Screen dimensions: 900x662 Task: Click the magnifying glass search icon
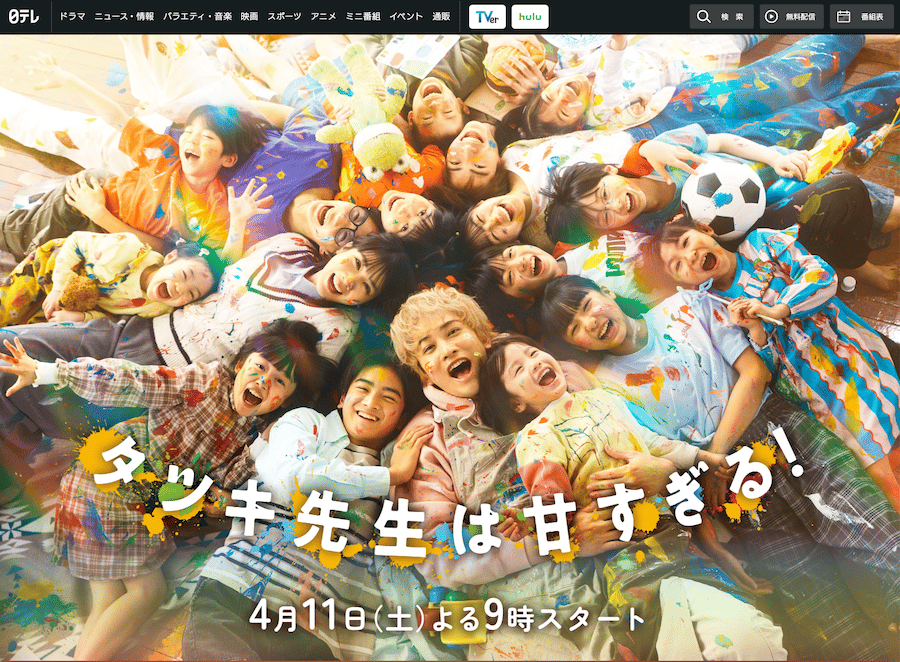pos(703,16)
